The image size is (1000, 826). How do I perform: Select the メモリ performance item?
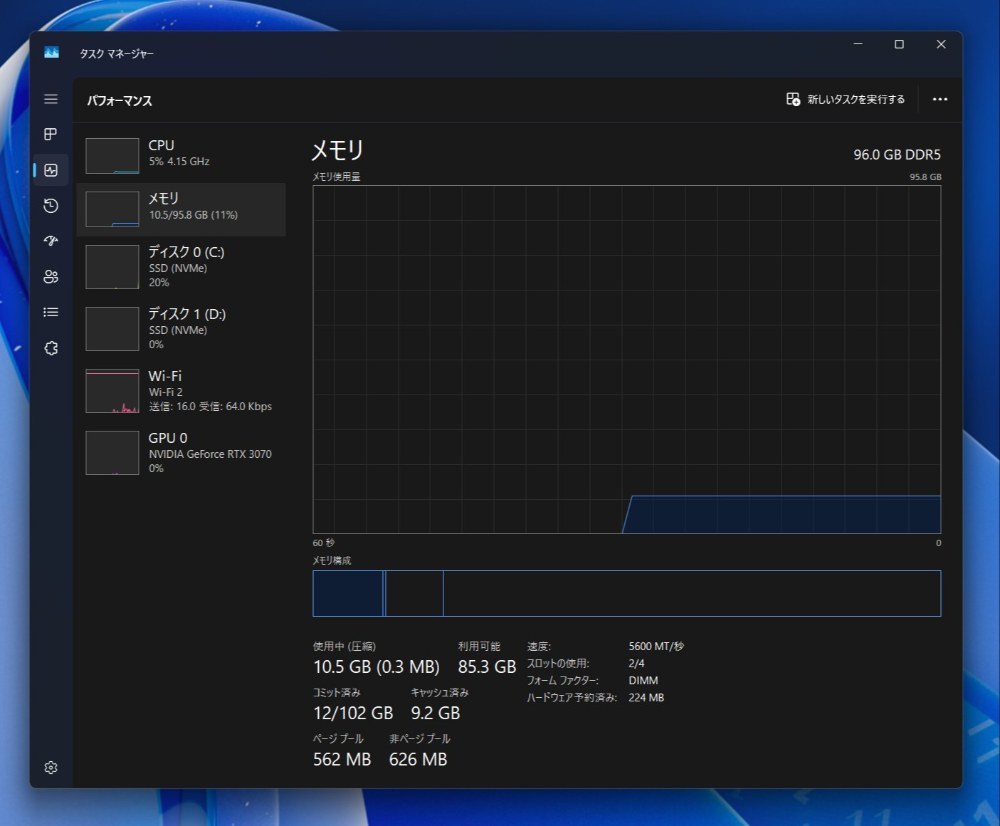(181, 209)
